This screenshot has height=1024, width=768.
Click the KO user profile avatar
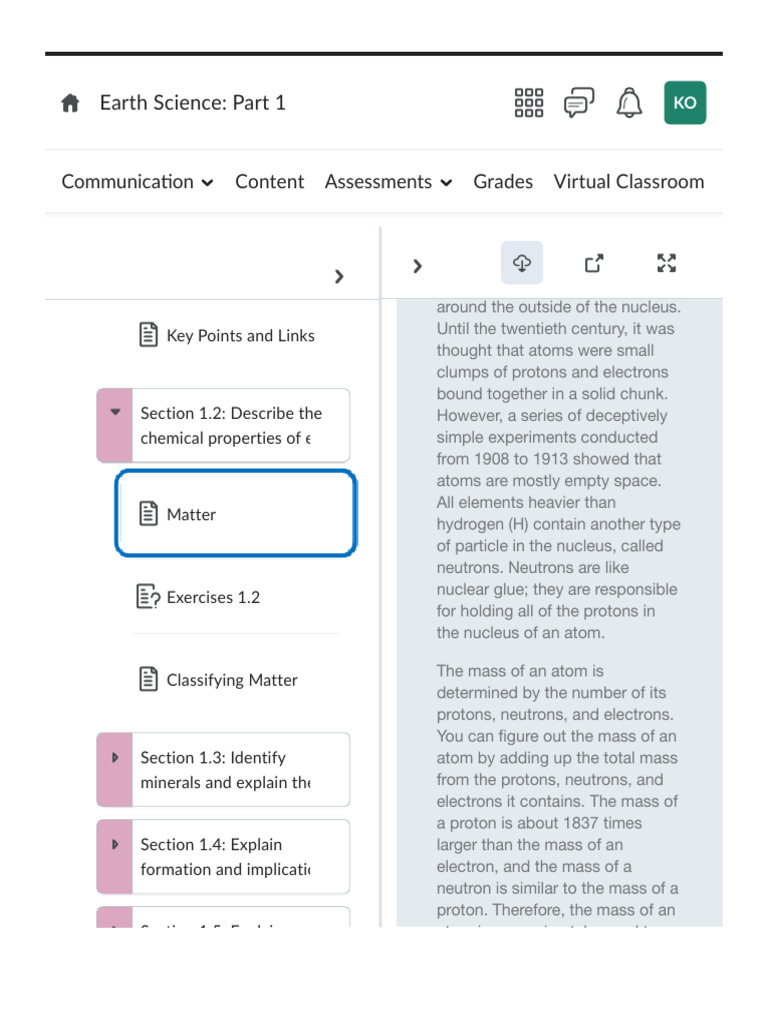click(685, 103)
